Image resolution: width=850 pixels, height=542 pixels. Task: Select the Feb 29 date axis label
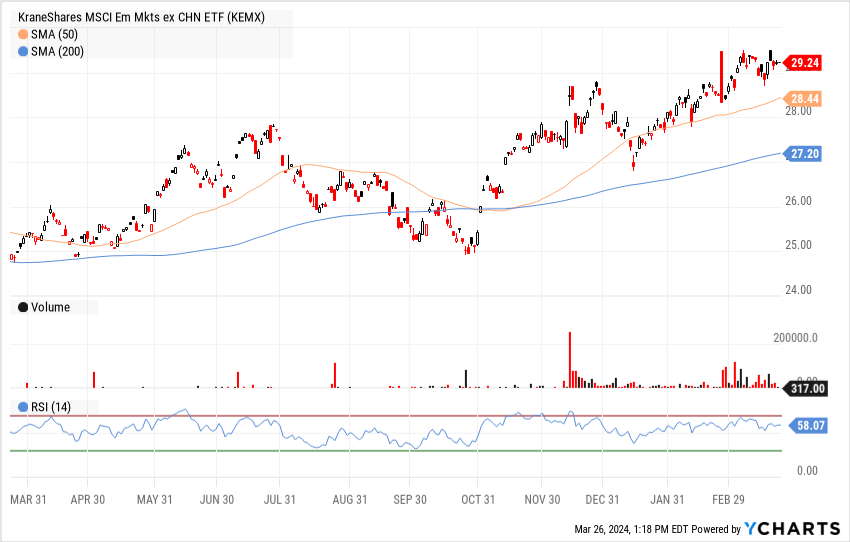click(727, 499)
